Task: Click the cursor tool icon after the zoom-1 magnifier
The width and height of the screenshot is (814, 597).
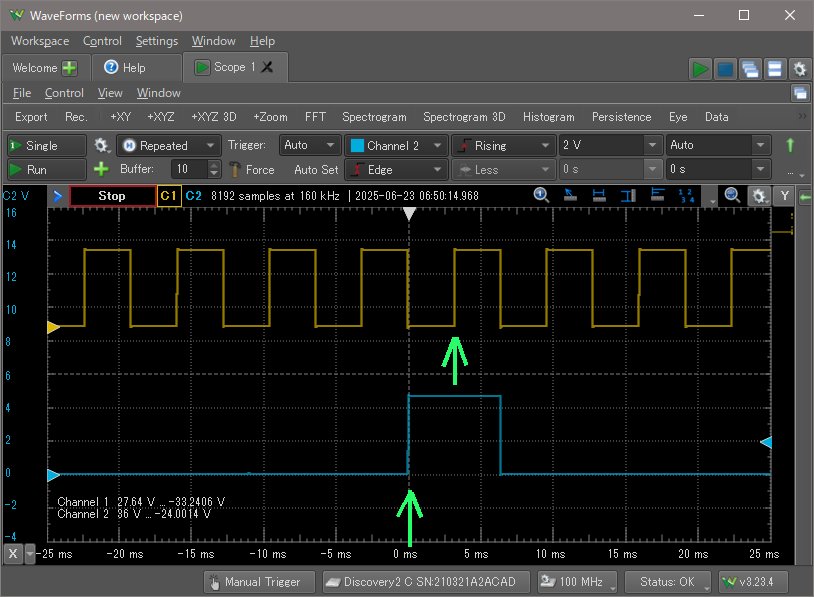Action: [570, 195]
